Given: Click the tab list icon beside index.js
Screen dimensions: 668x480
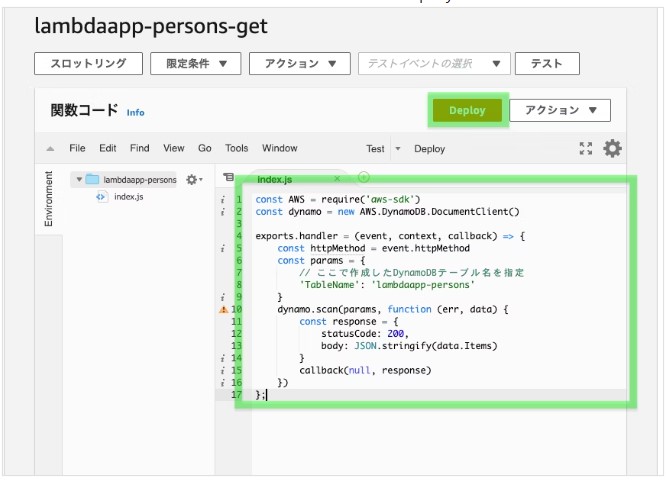Looking at the screenshot, I should click(x=229, y=178).
